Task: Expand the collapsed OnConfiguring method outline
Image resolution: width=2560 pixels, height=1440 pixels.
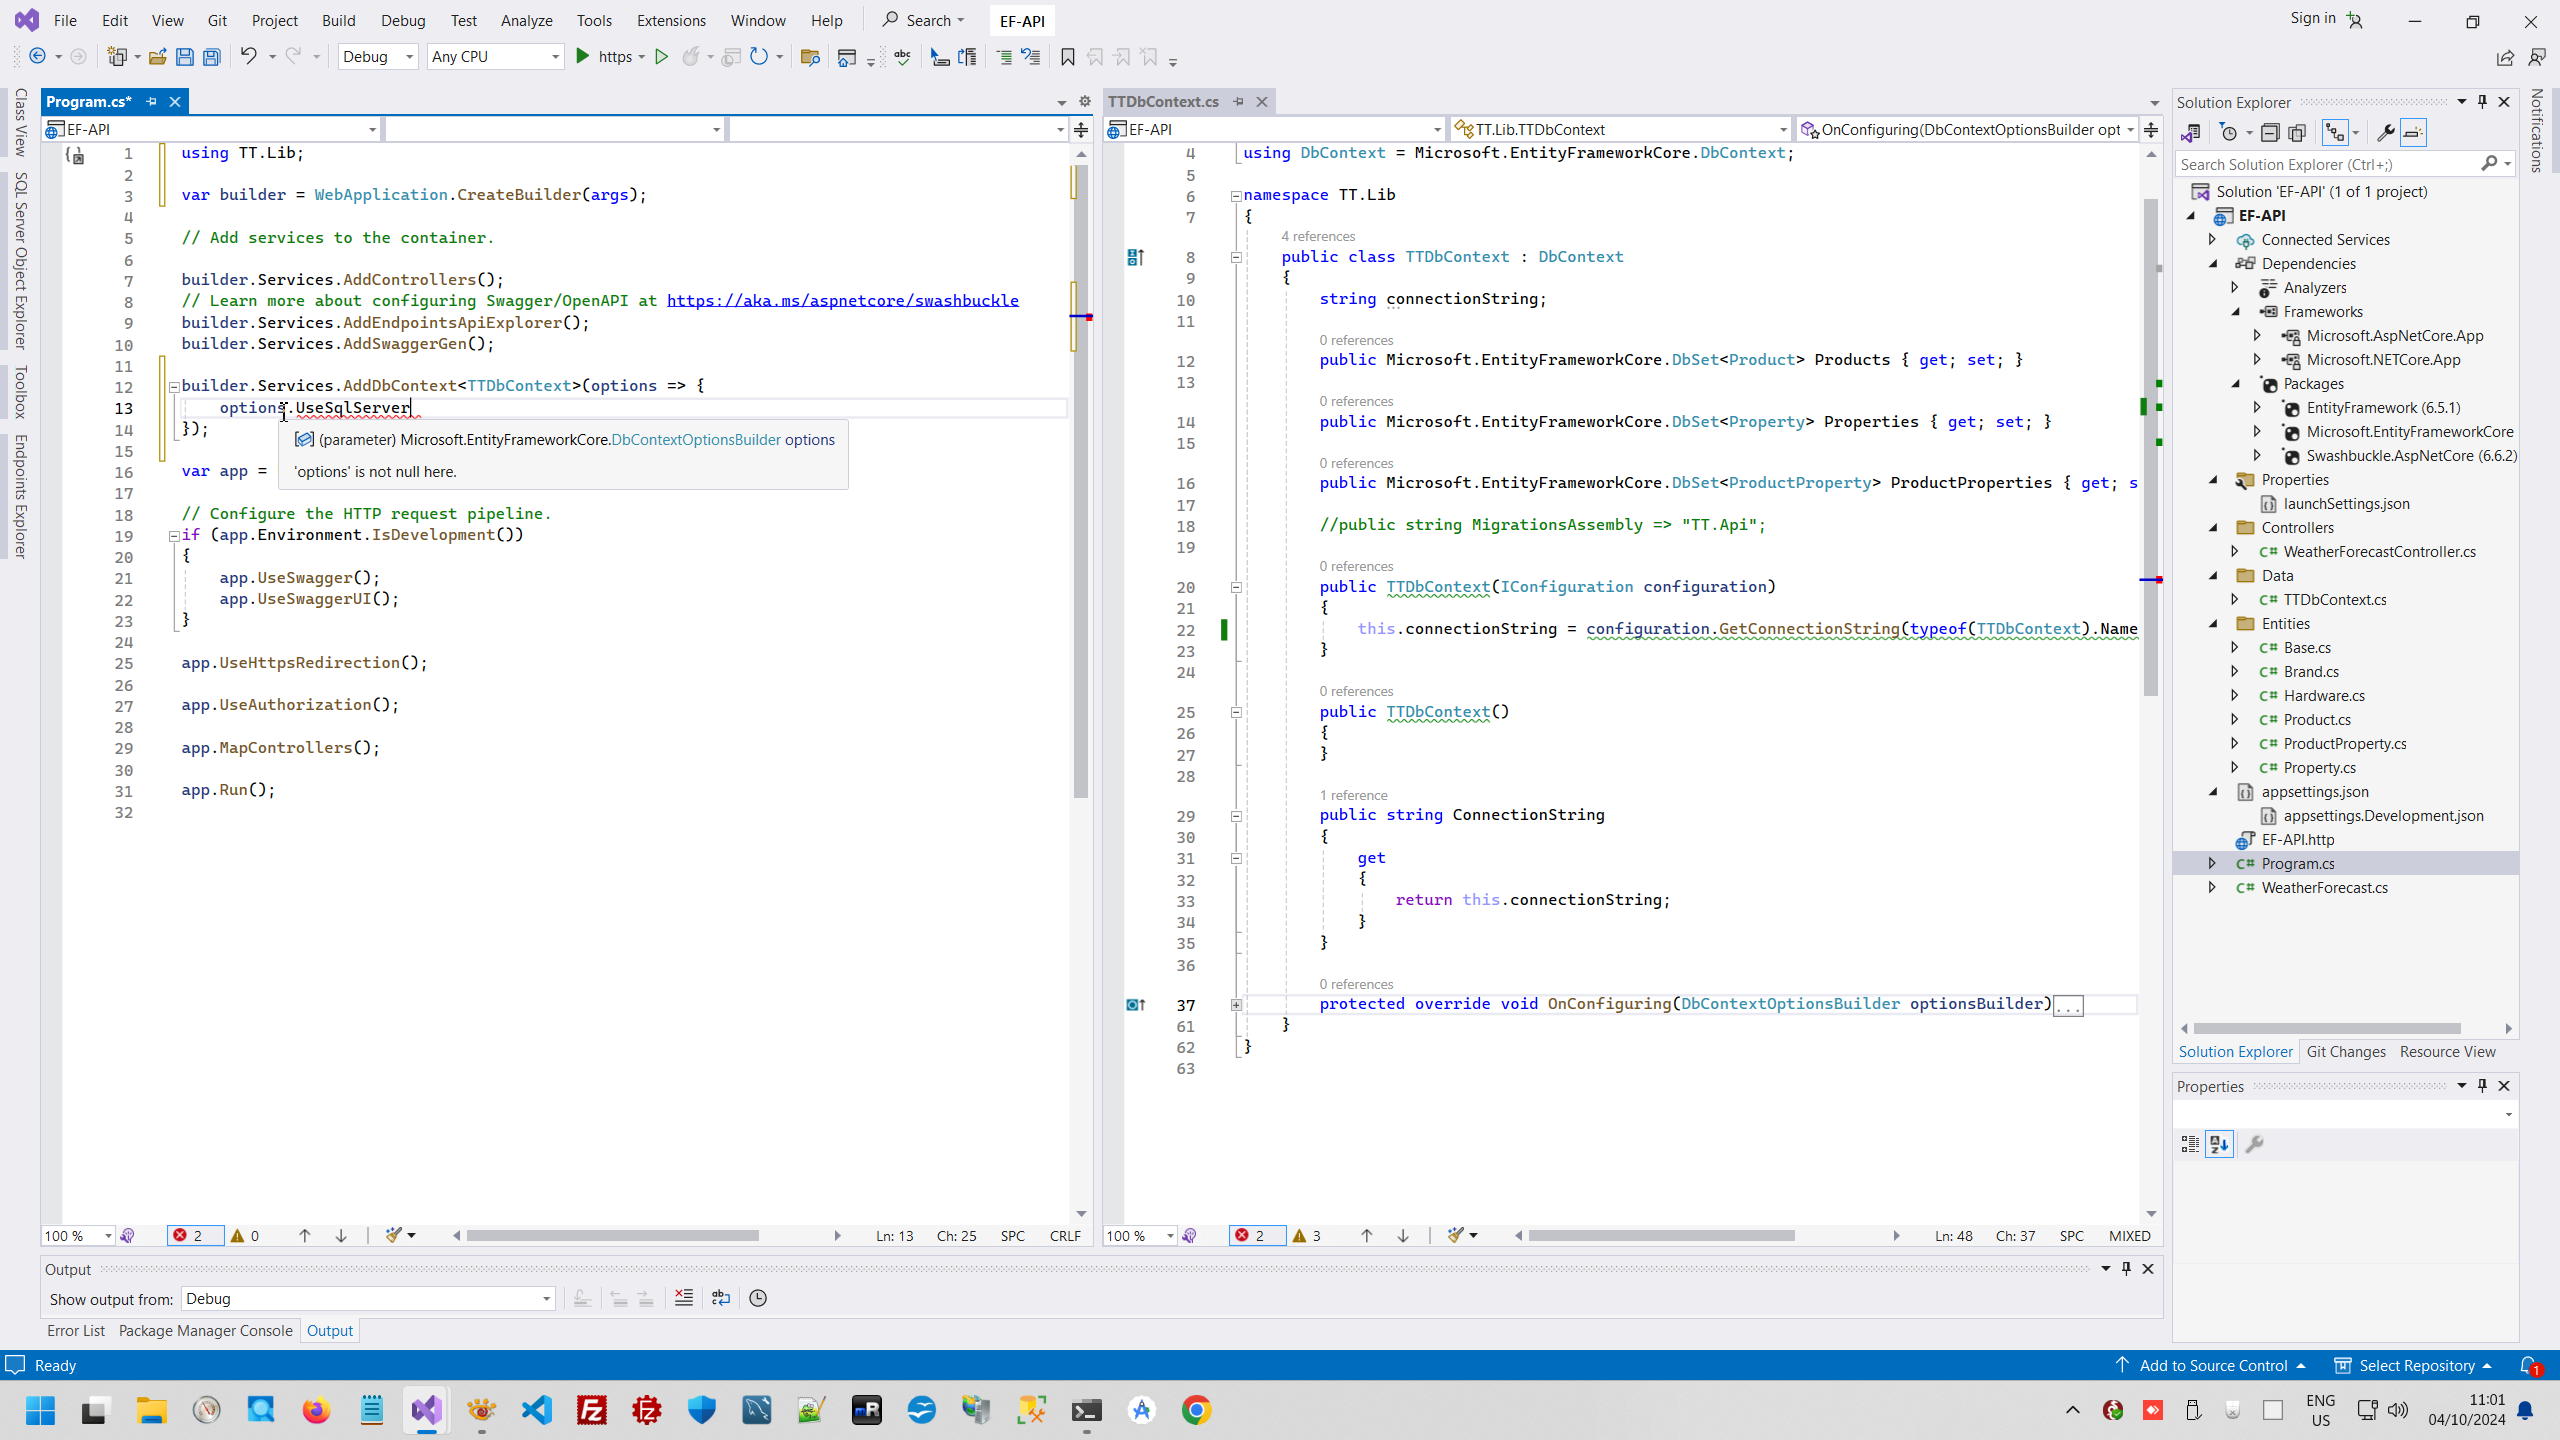Action: click(1236, 1004)
